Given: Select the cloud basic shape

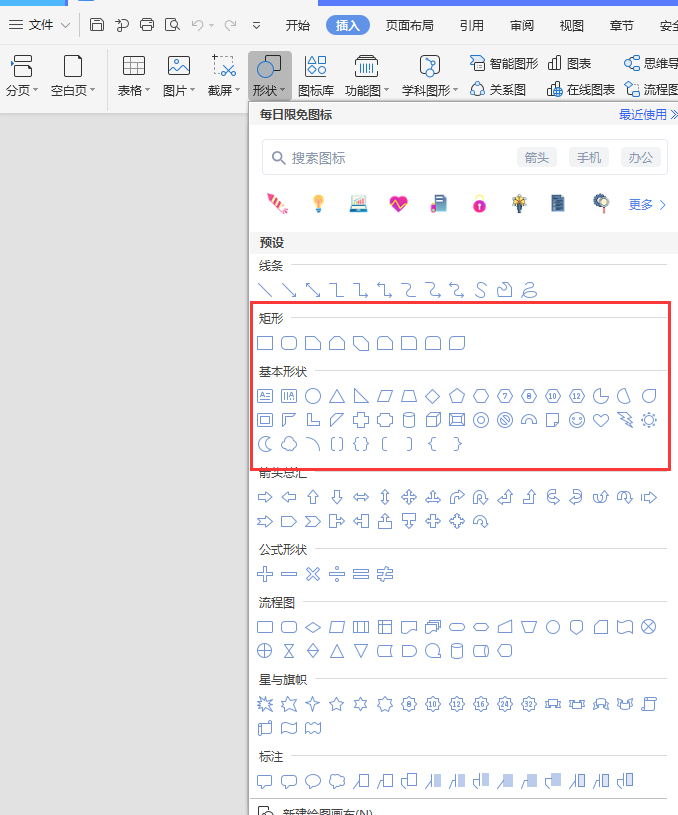Looking at the screenshot, I should [289, 444].
